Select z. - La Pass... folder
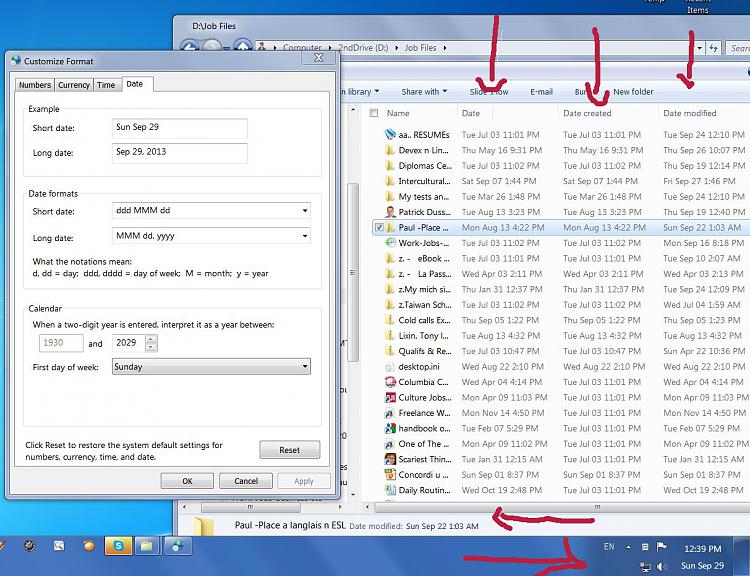 click(x=424, y=274)
